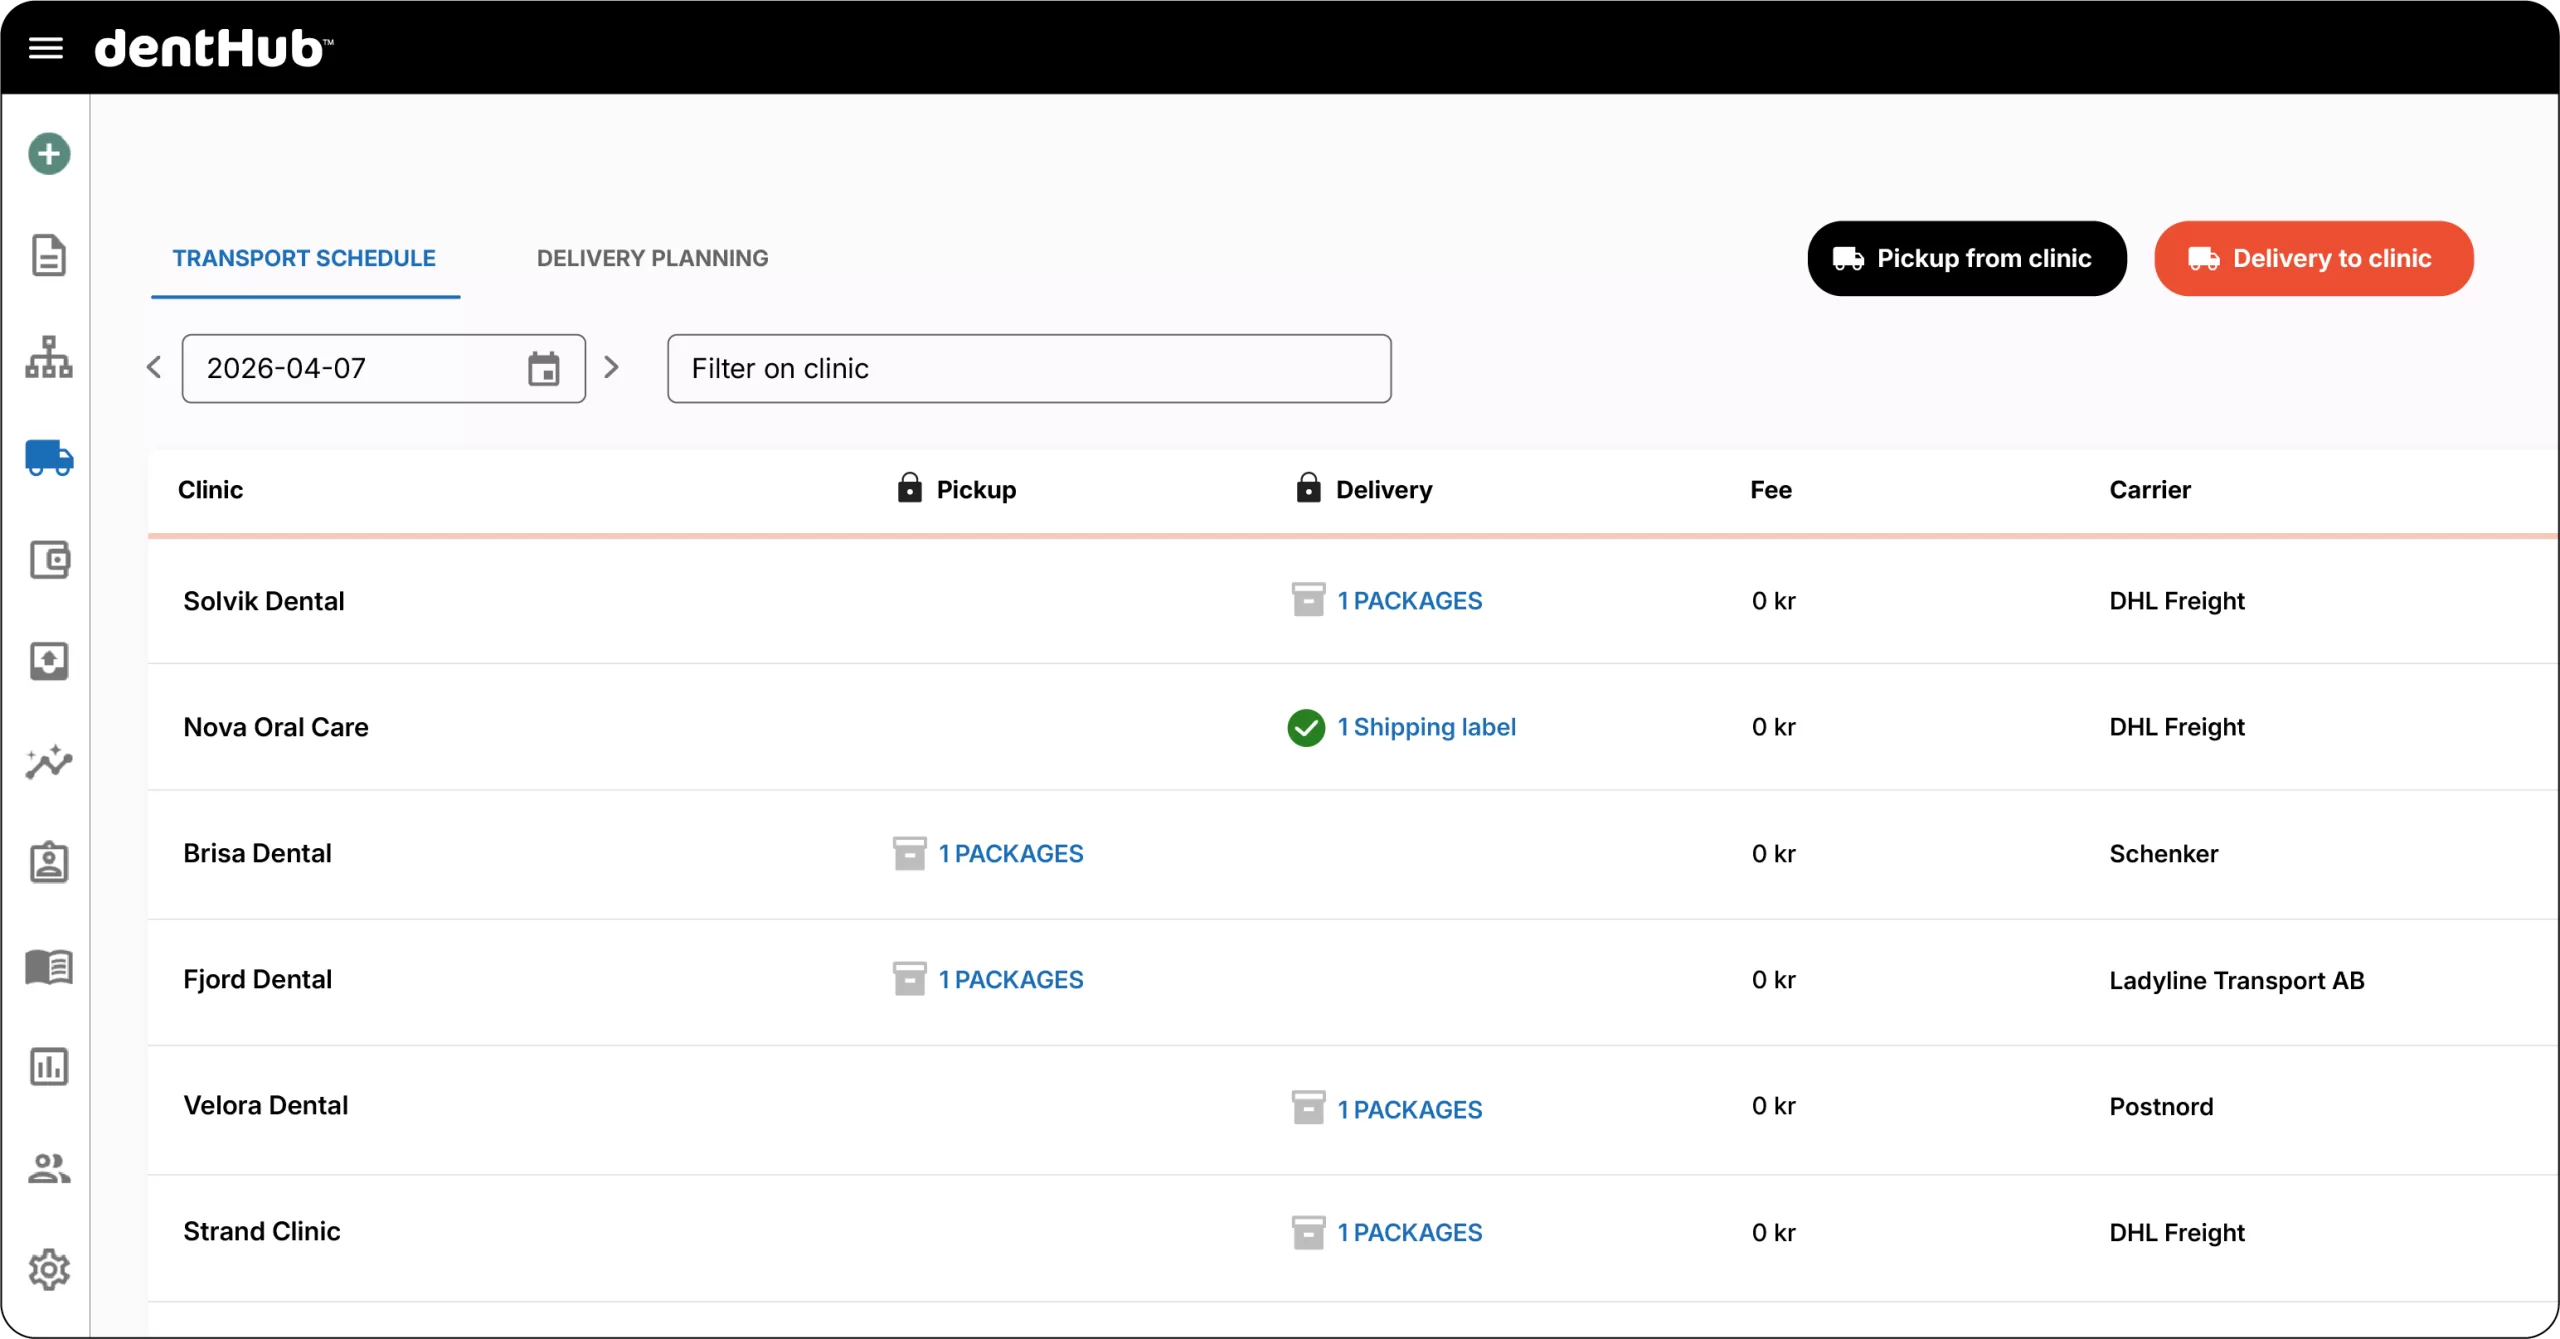Viewport: 2560px width, 1339px height.
Task: Go to previous date with chevron
Action: 154,367
